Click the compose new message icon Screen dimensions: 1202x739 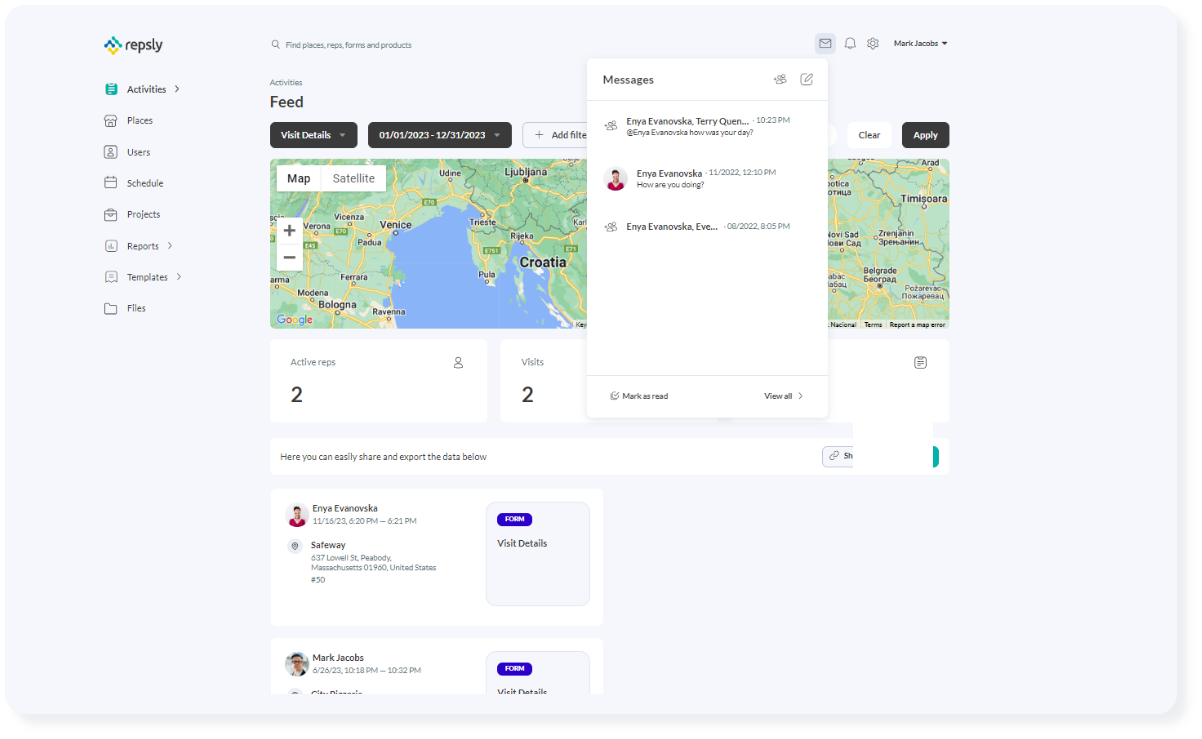tap(807, 79)
